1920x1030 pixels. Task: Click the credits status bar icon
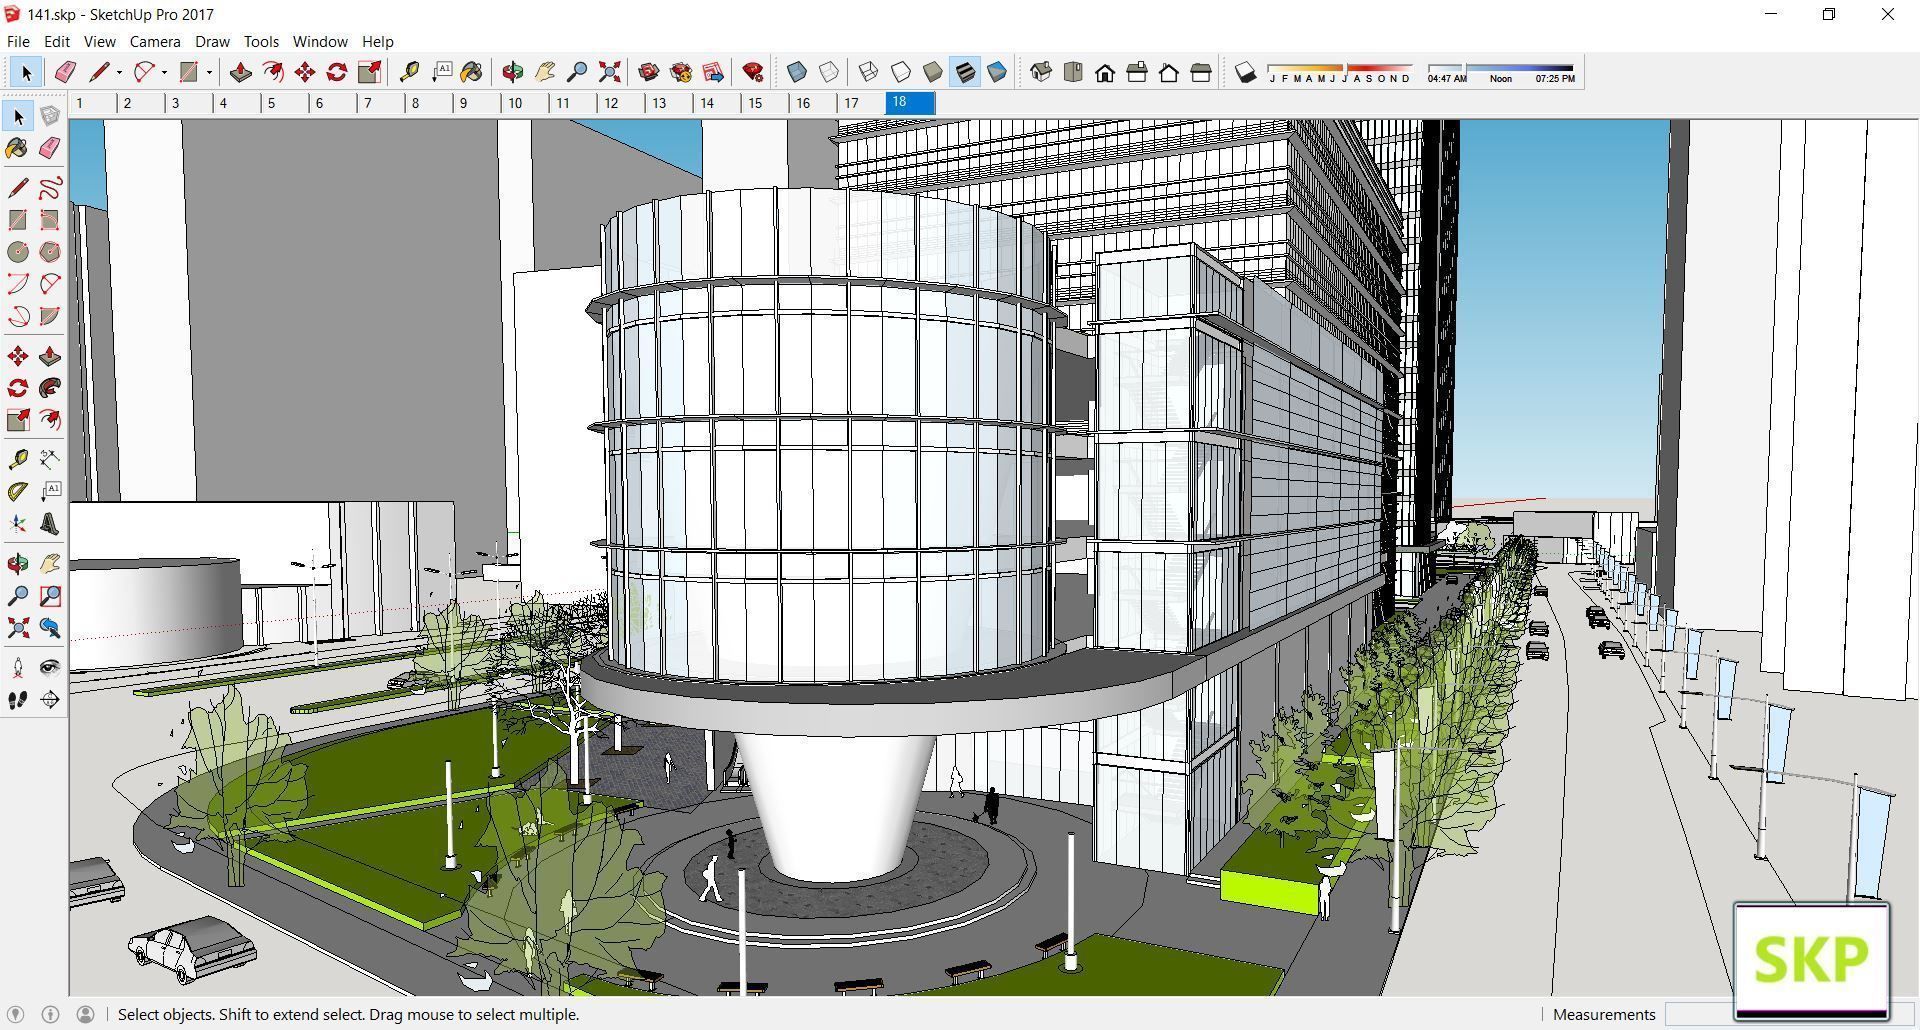(51, 1014)
